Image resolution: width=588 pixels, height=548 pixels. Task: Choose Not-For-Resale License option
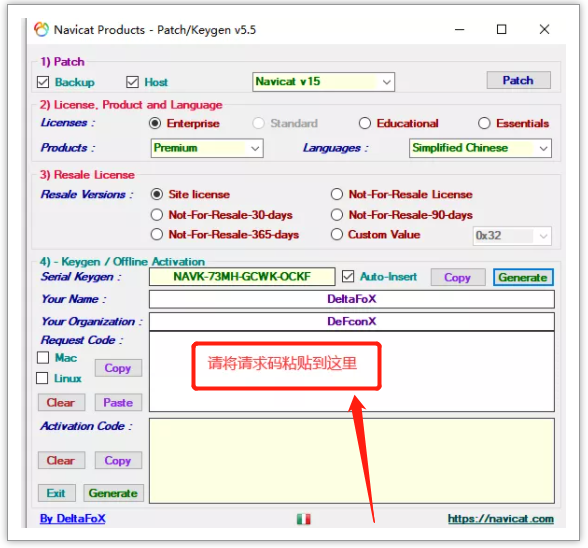click(x=337, y=194)
